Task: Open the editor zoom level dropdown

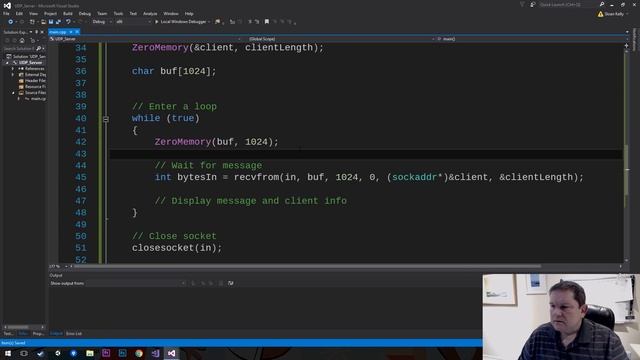Action: pyautogui.click(x=58, y=267)
